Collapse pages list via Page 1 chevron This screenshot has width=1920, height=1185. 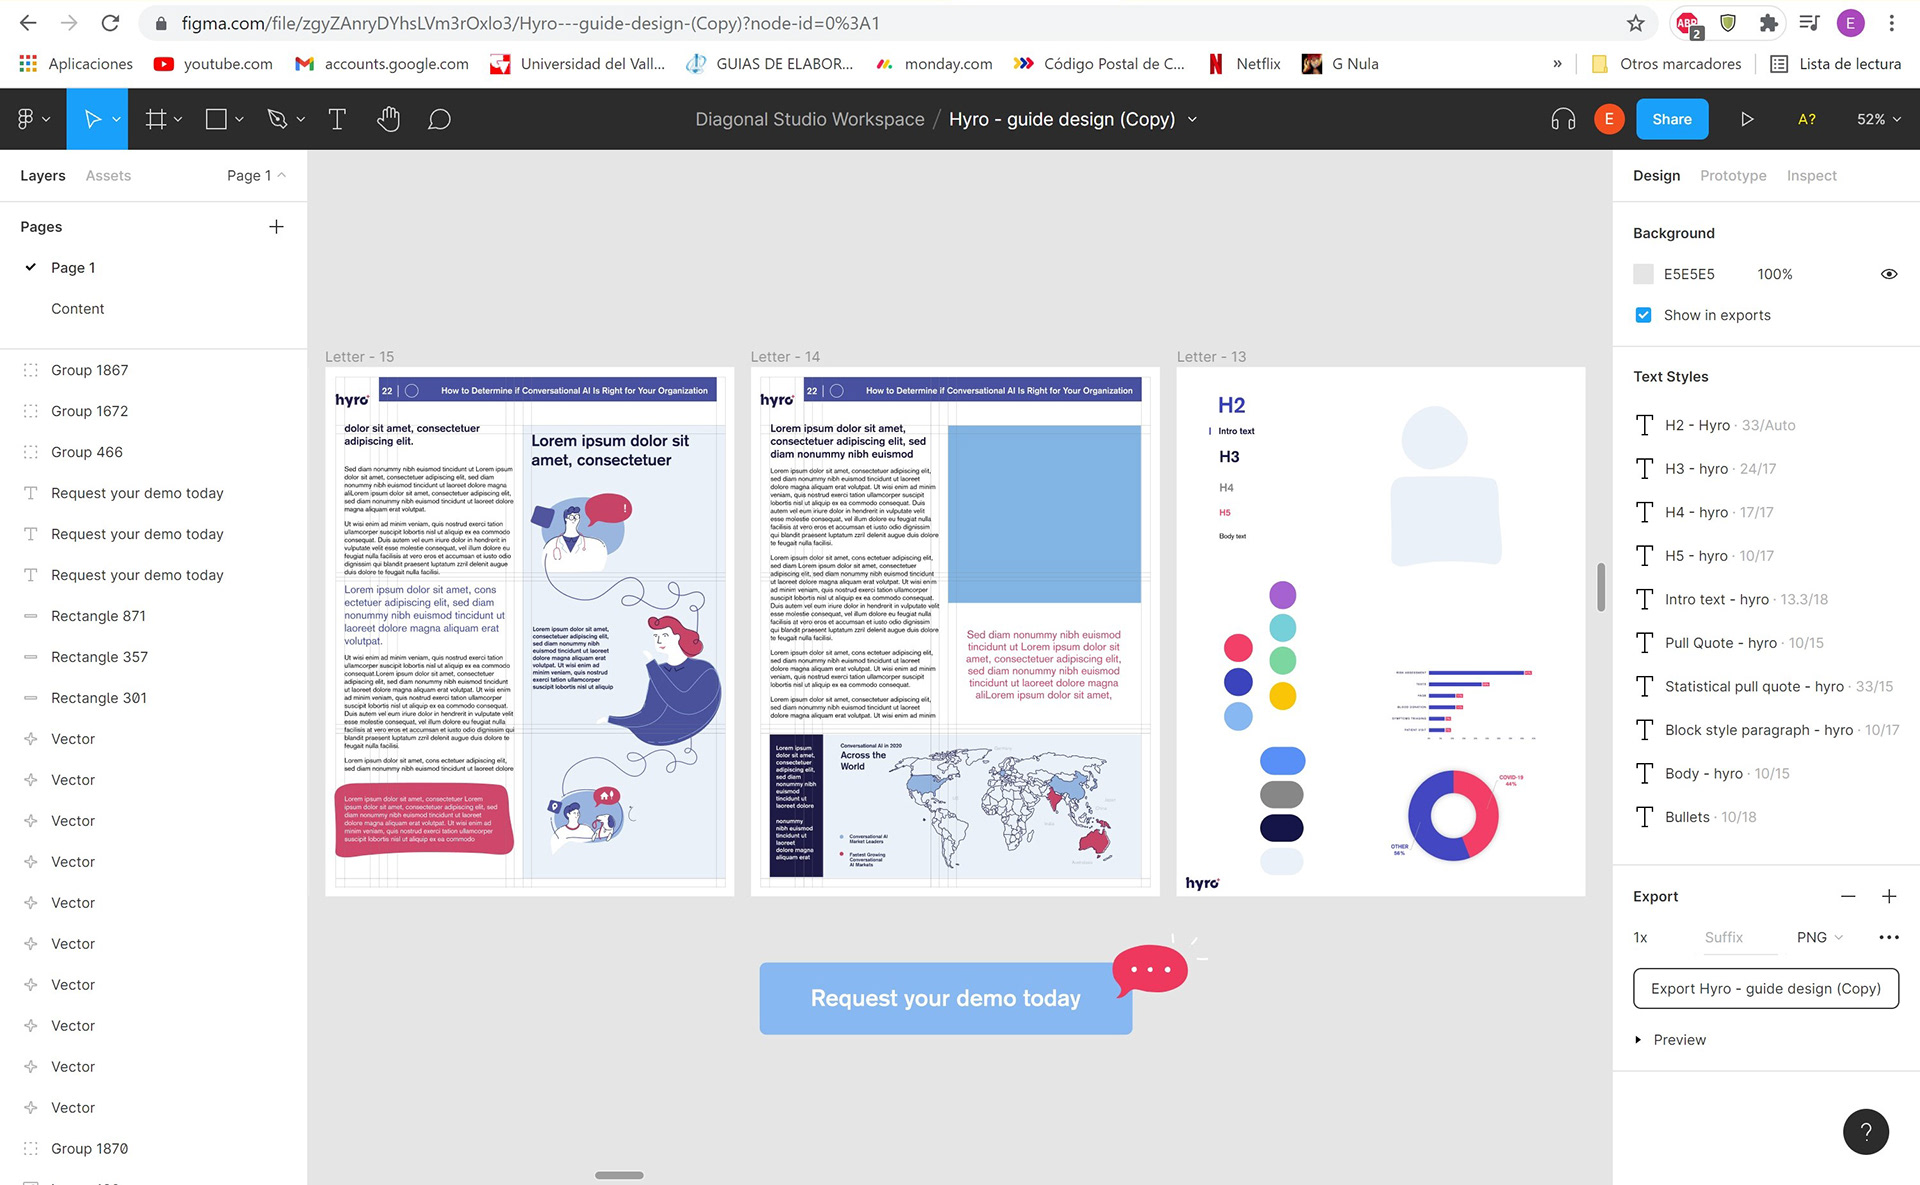pyautogui.click(x=281, y=175)
